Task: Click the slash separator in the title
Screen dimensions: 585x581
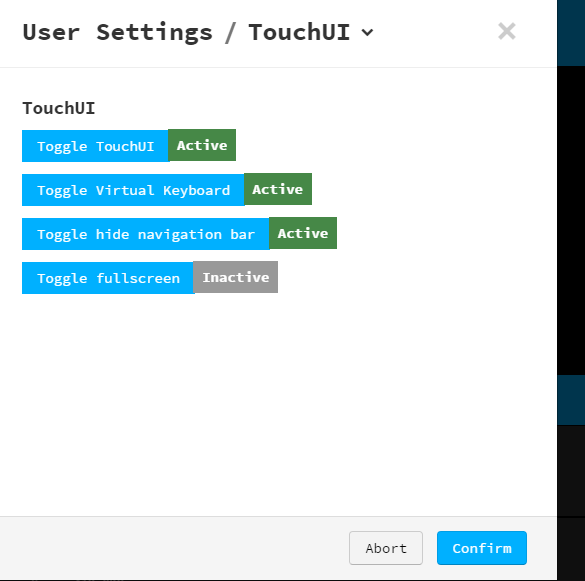Action: pyautogui.click(x=231, y=33)
